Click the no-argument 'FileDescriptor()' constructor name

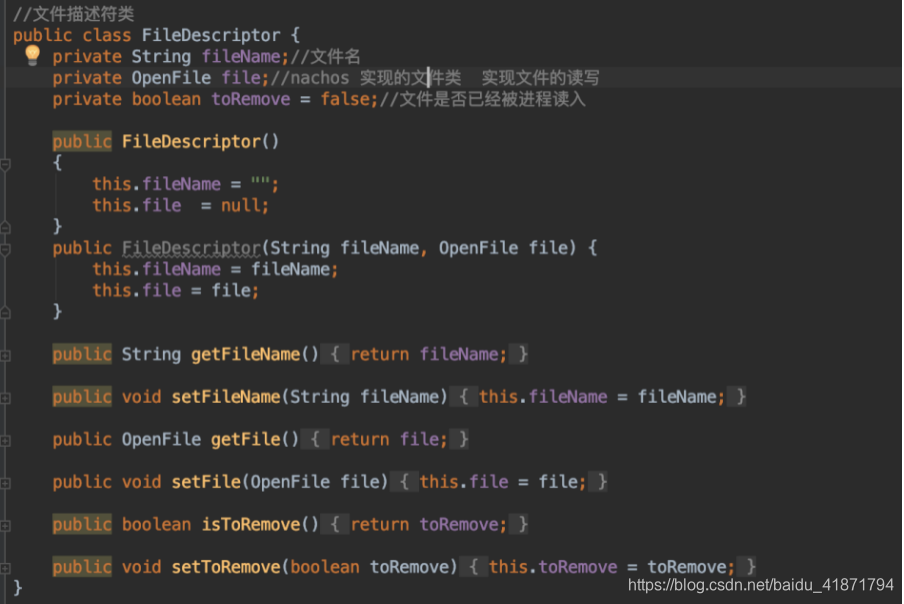pyautogui.click(x=201, y=142)
